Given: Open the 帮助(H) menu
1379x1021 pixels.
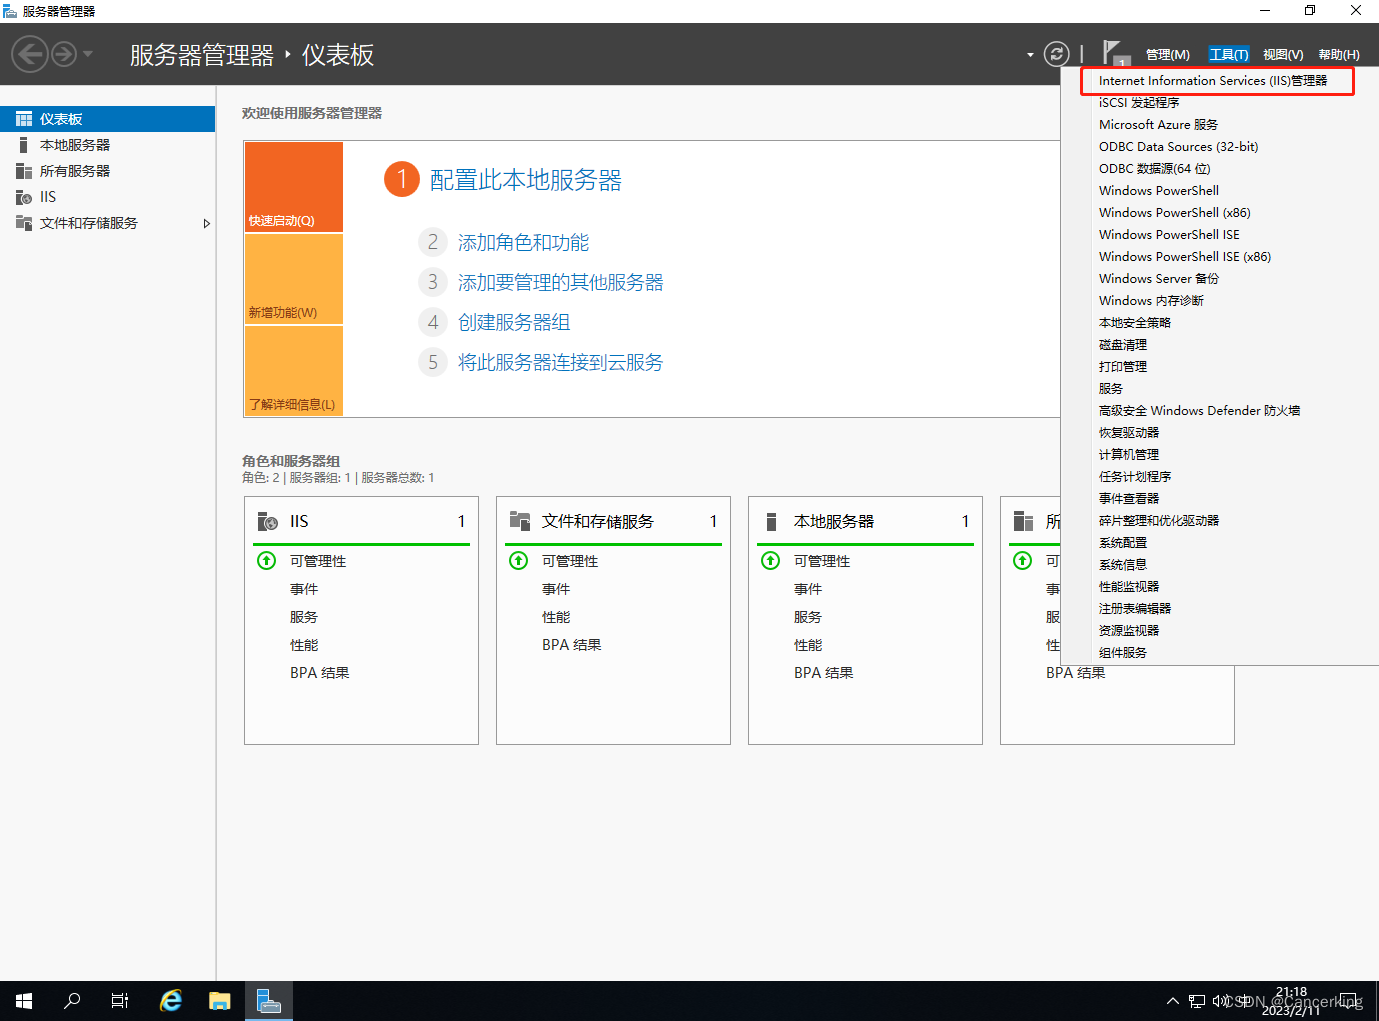Looking at the screenshot, I should point(1339,55).
